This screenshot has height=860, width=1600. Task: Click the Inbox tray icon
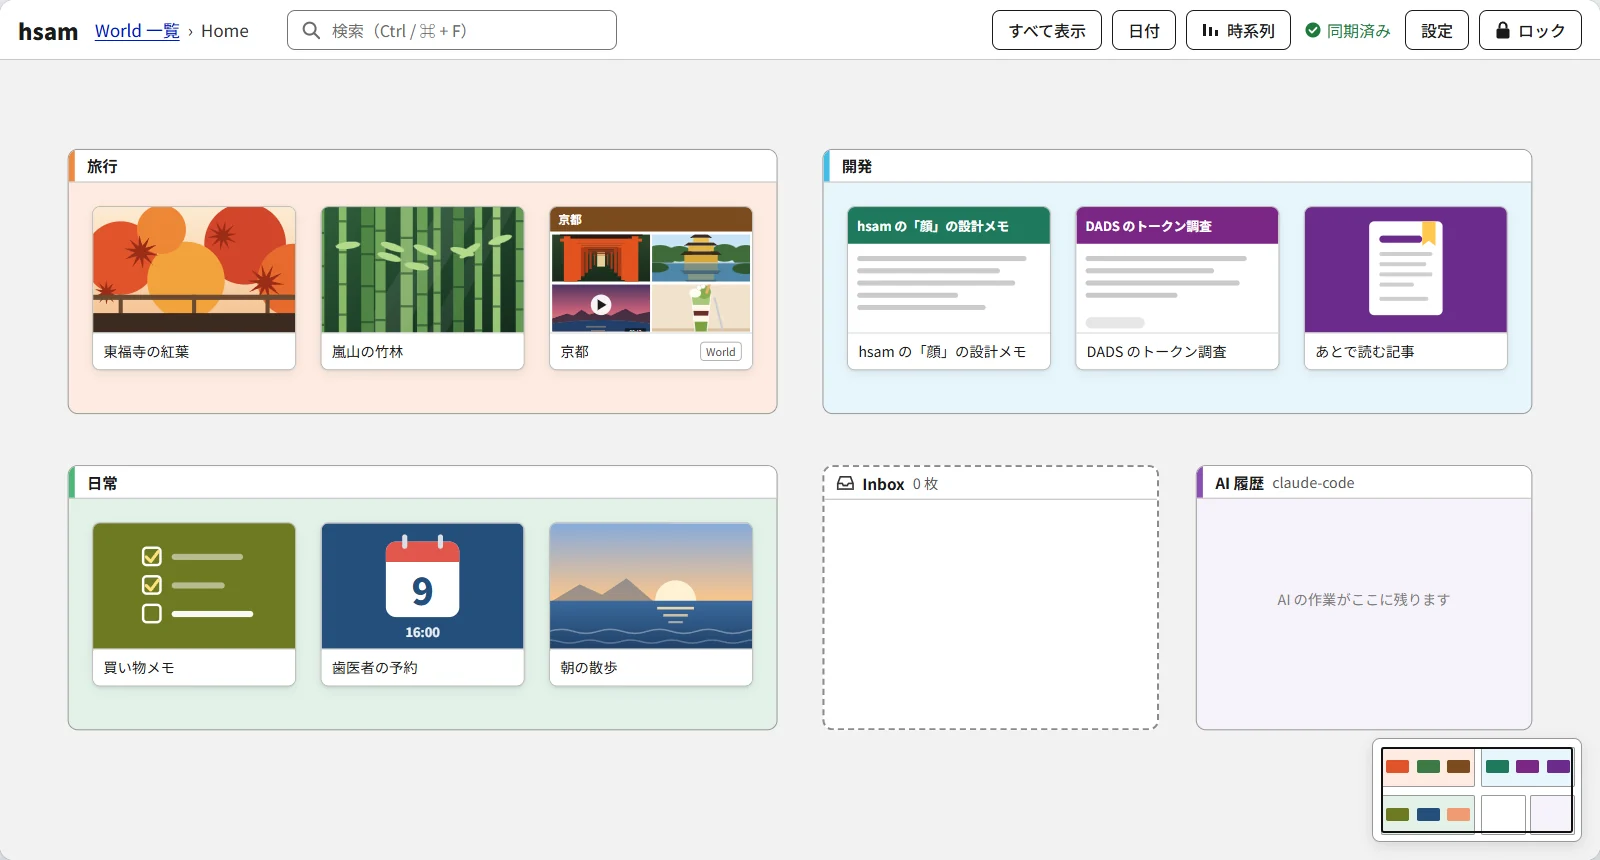coord(846,483)
